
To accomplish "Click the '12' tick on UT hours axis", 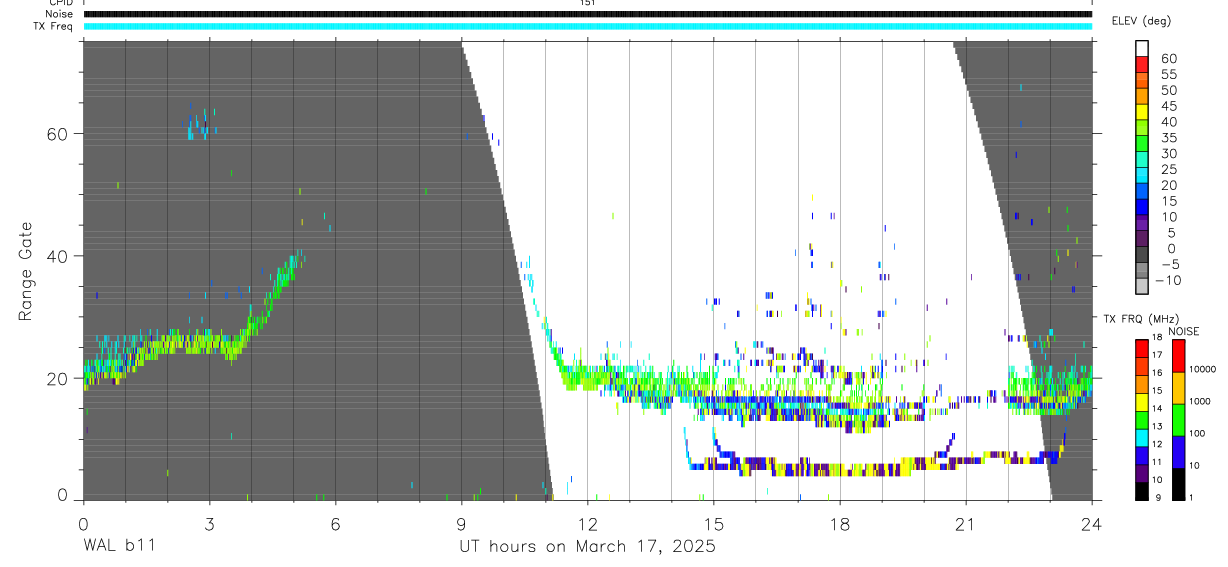I will pos(587,524).
